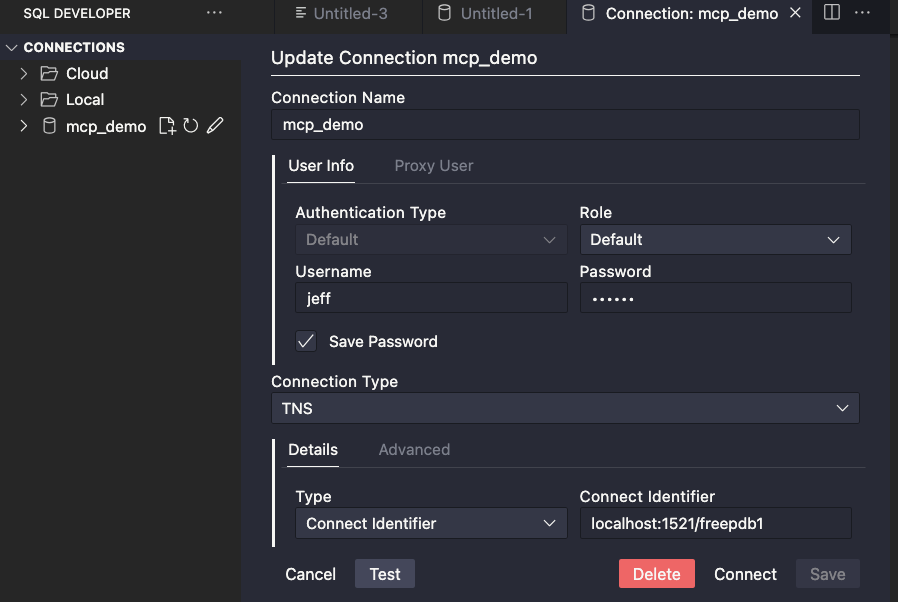Switch to the Proxy User tab
This screenshot has width=898, height=602.
click(434, 166)
